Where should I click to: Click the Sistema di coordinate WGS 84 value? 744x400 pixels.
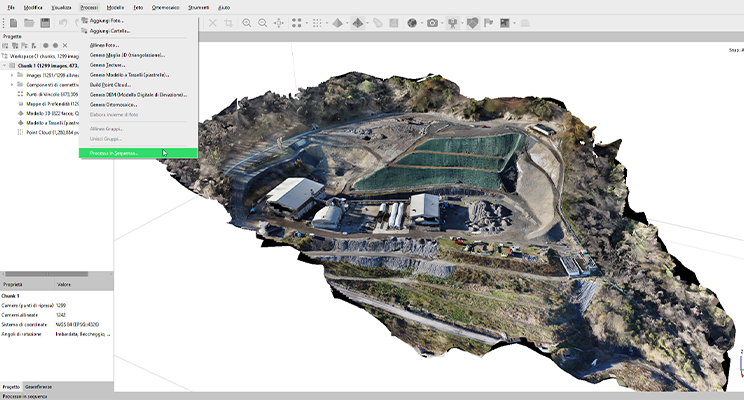click(77, 325)
